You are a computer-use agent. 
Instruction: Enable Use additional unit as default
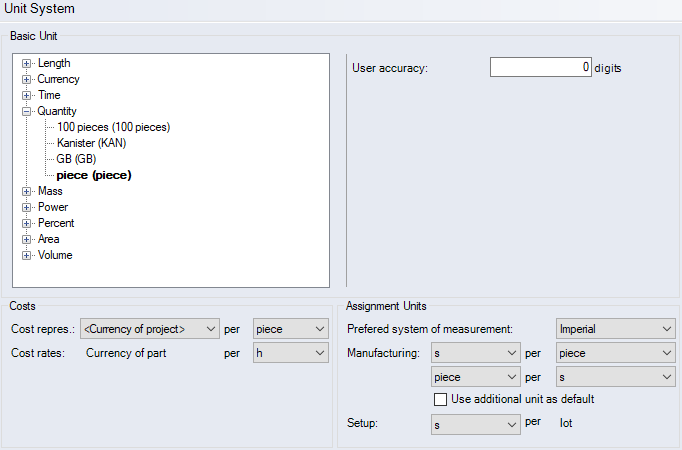(440, 399)
